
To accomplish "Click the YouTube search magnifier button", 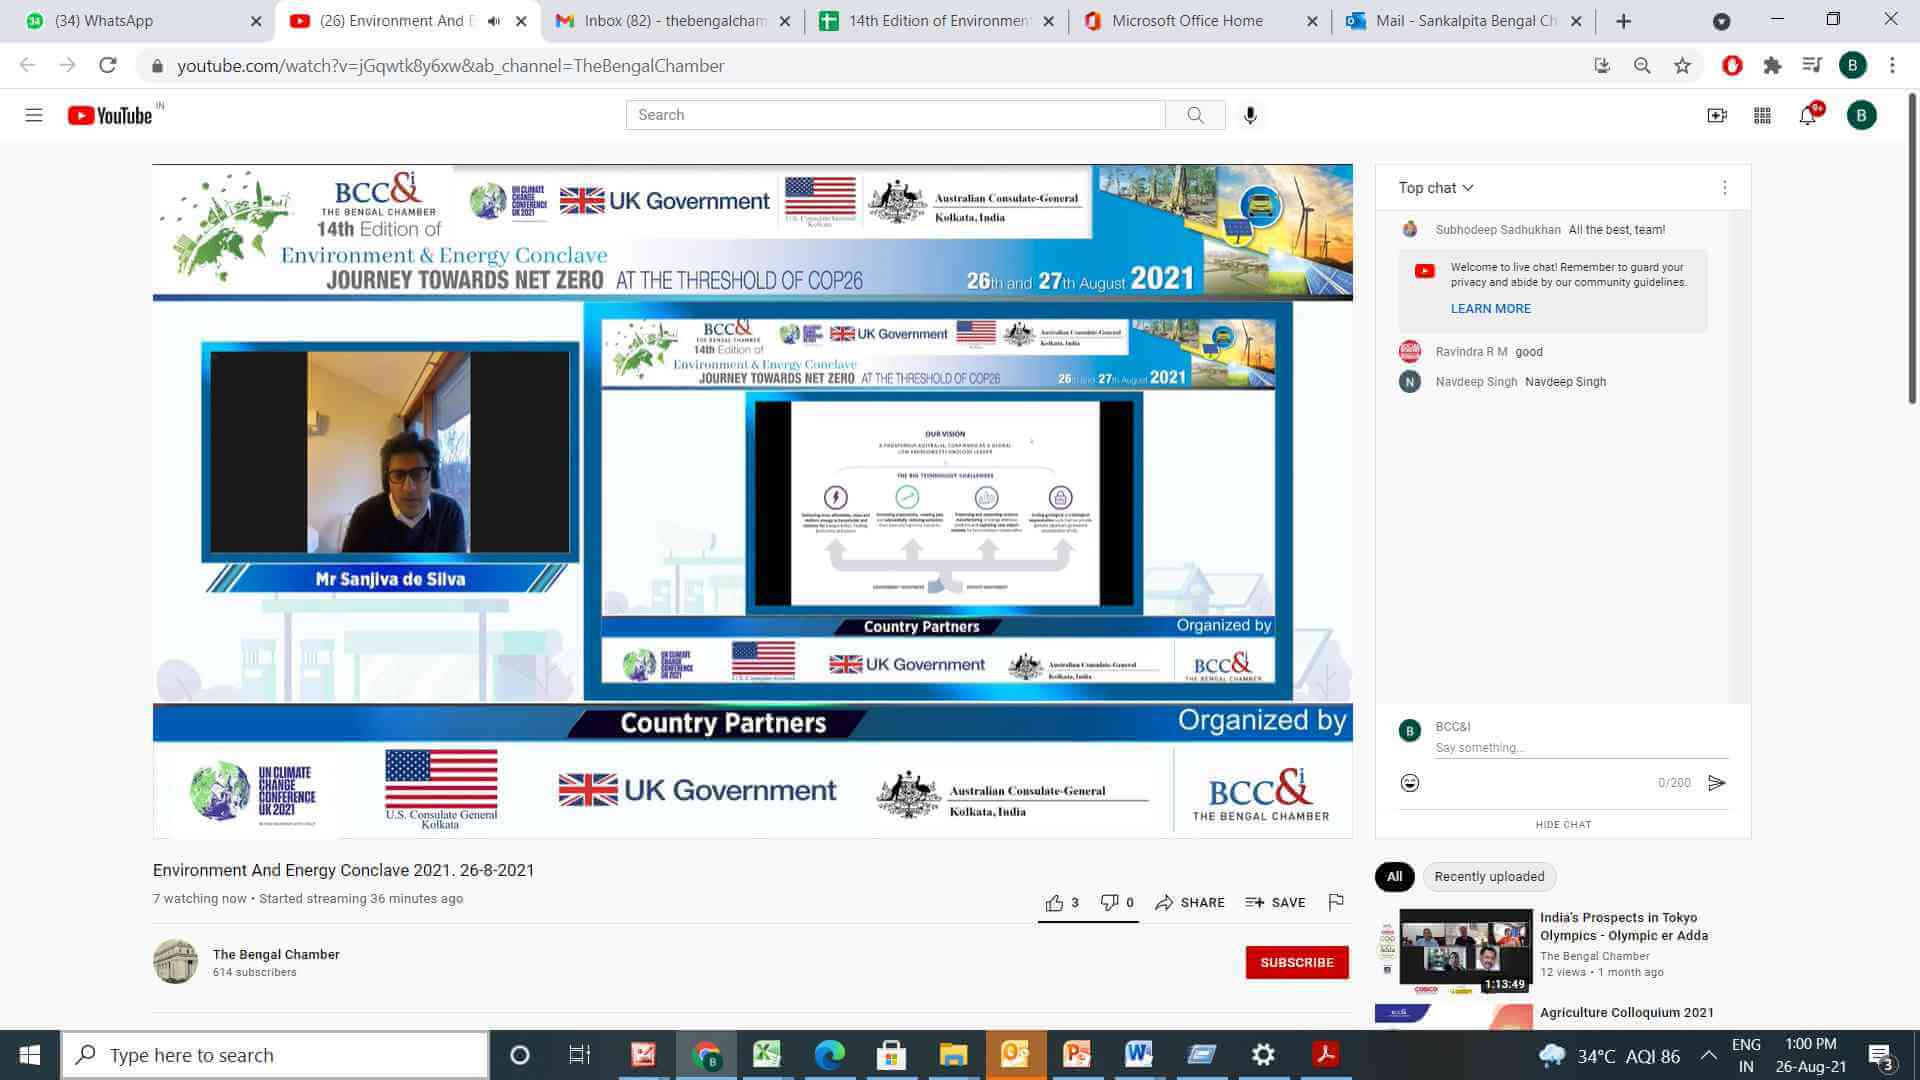I will click(x=1195, y=115).
